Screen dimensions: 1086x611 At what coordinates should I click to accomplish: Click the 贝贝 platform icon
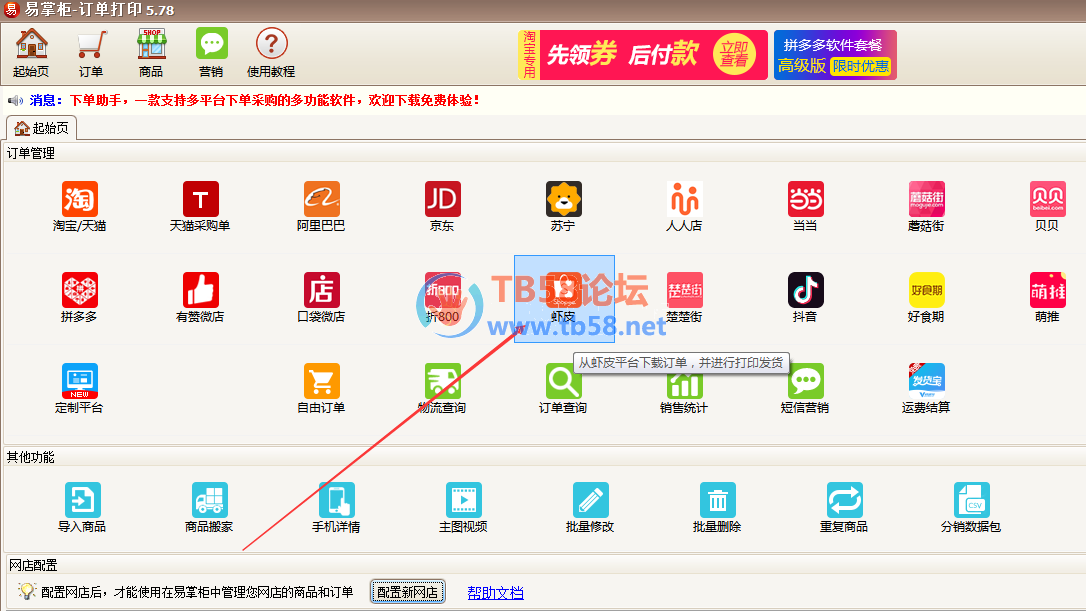[x=1047, y=206]
